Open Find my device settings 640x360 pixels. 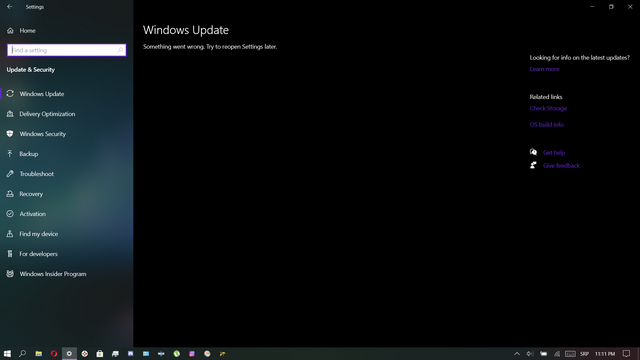(67, 234)
